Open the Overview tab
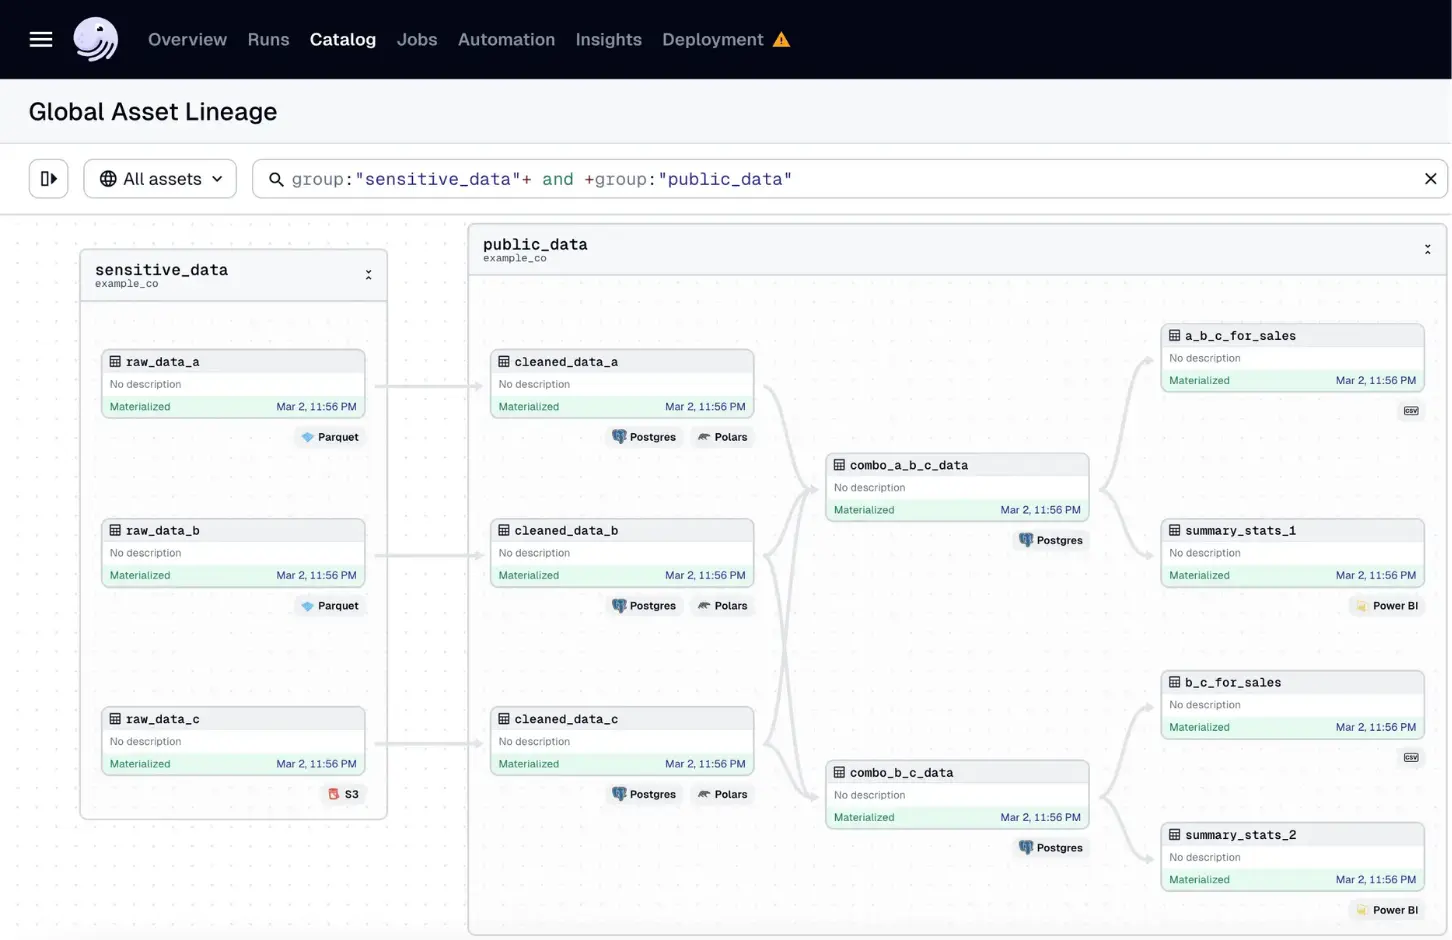1452x940 pixels. click(x=187, y=39)
